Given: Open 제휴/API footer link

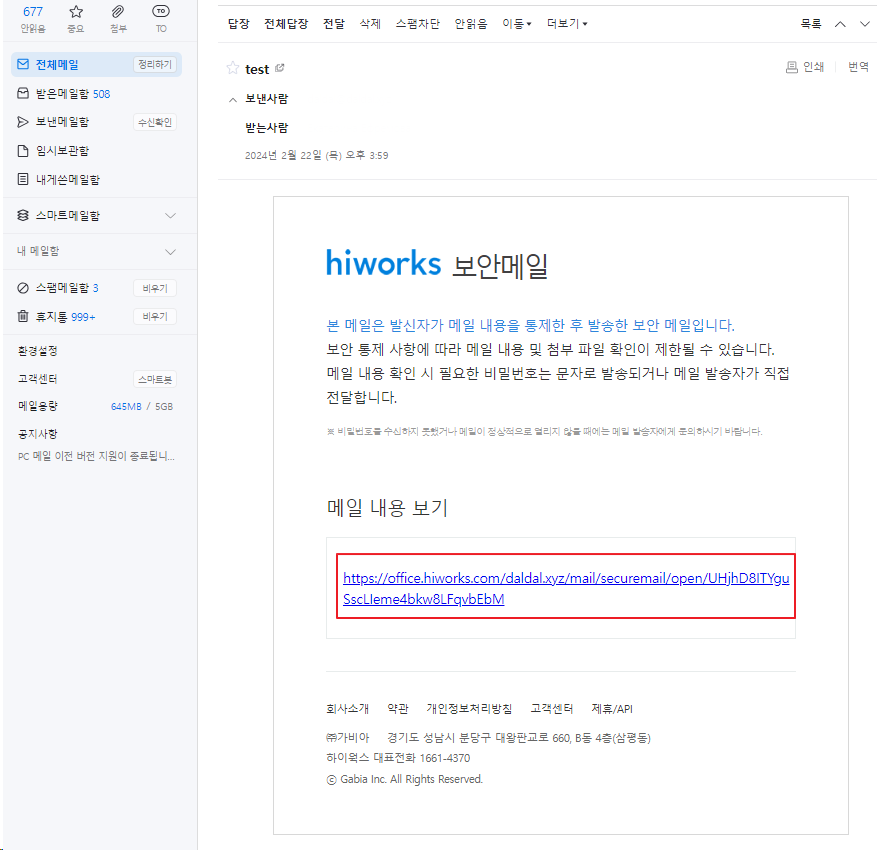Looking at the screenshot, I should click(x=612, y=709).
